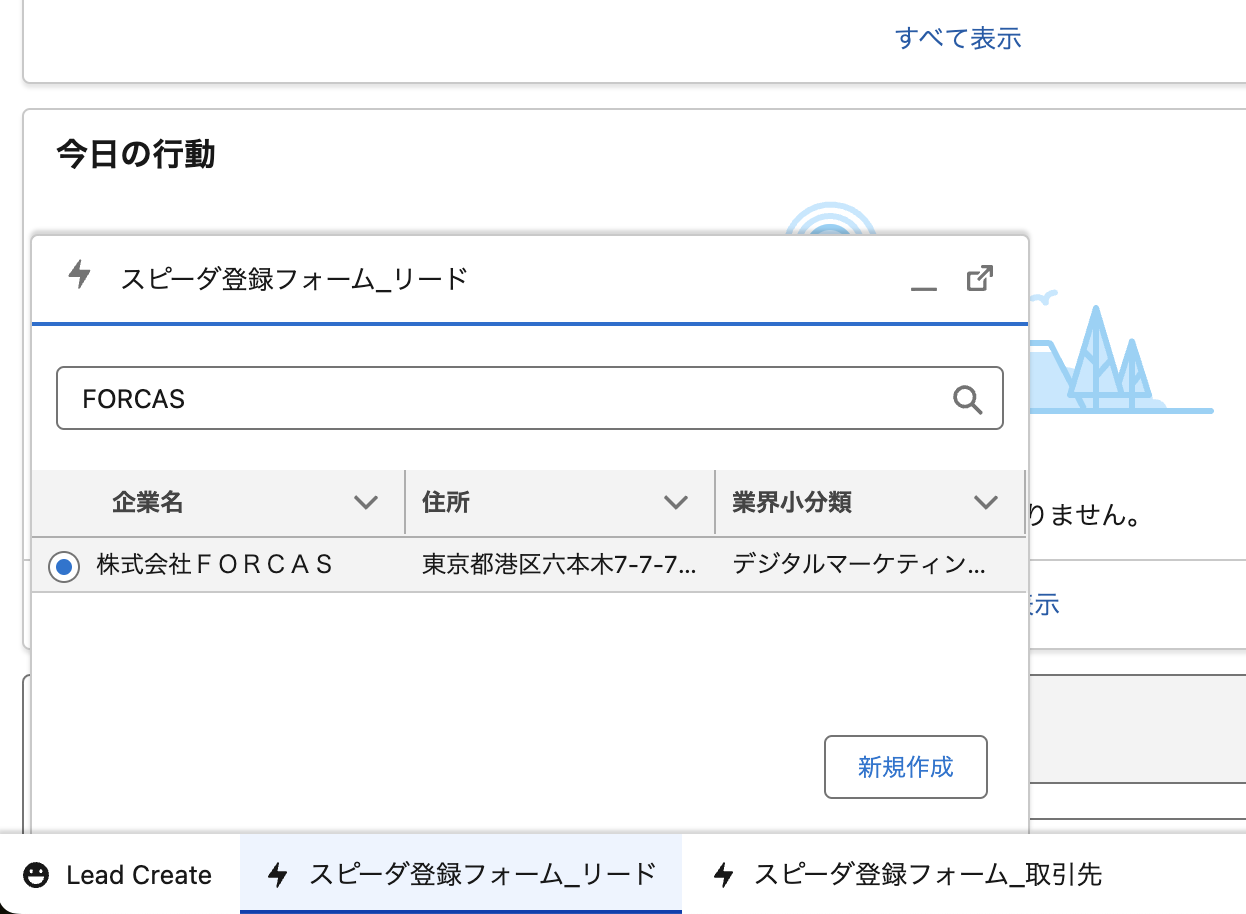Focus the search field containing FORCAS
1246x914 pixels.
500,399
